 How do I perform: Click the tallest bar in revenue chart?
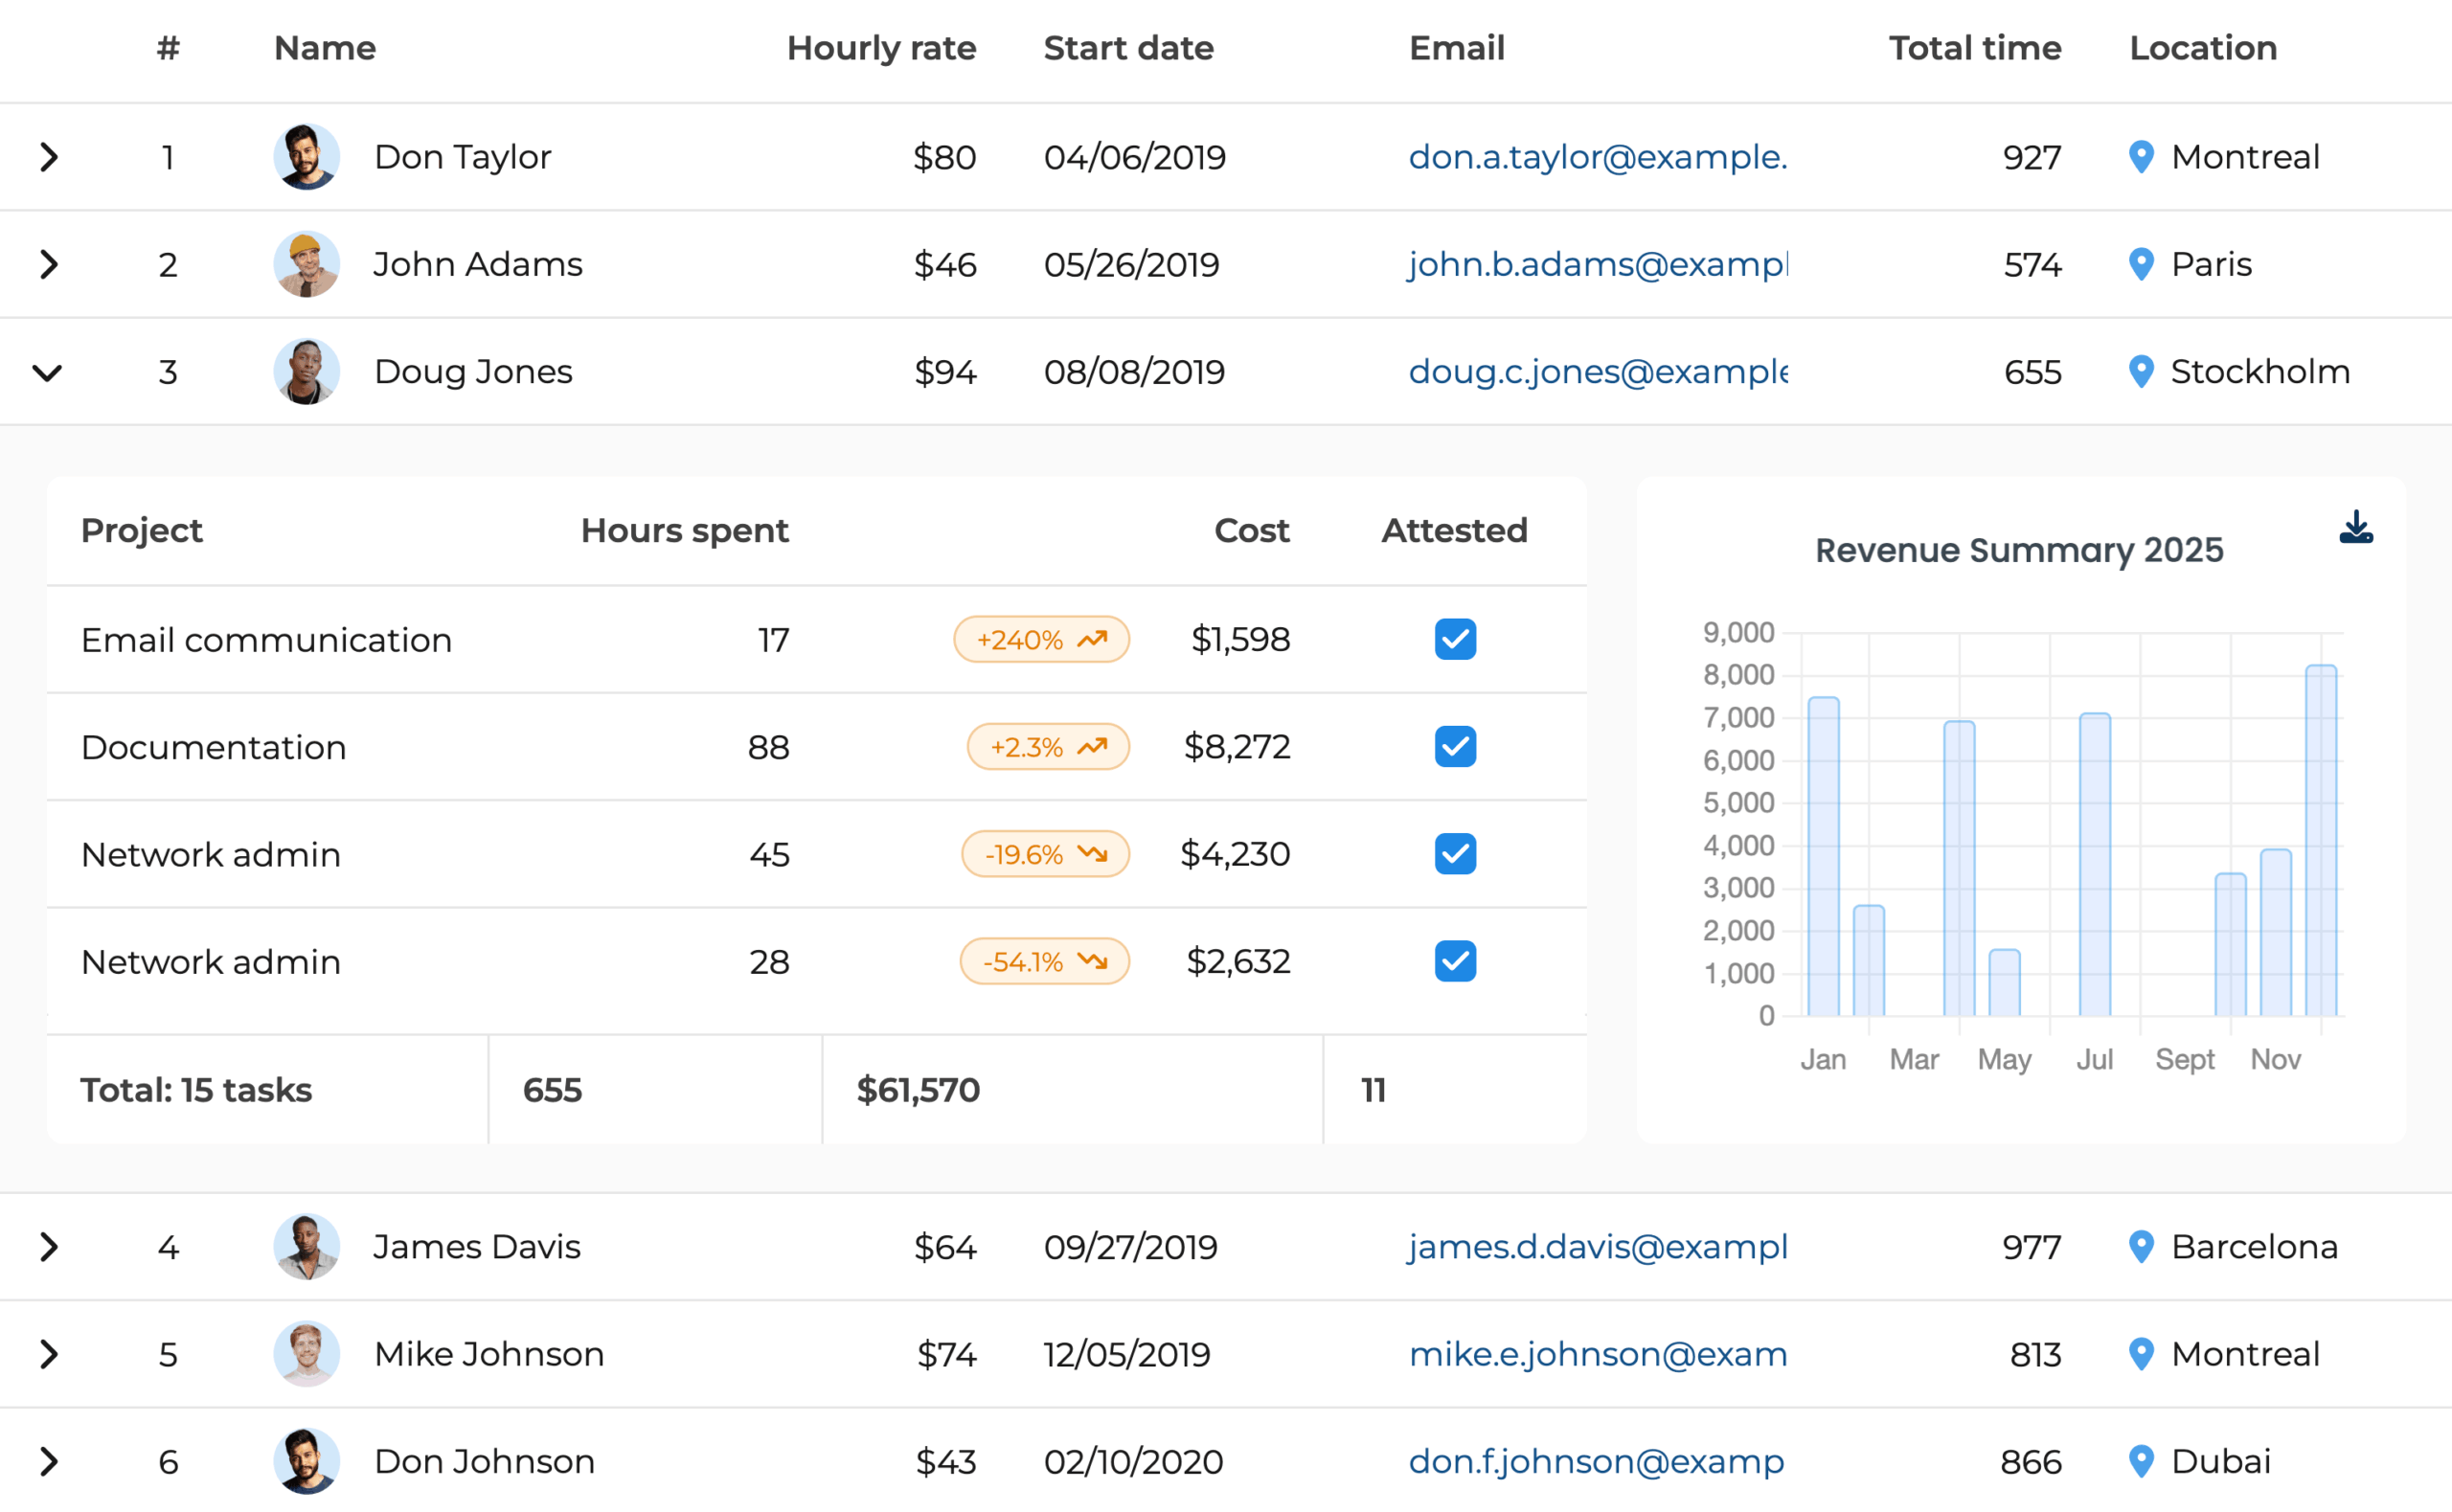click(2320, 840)
